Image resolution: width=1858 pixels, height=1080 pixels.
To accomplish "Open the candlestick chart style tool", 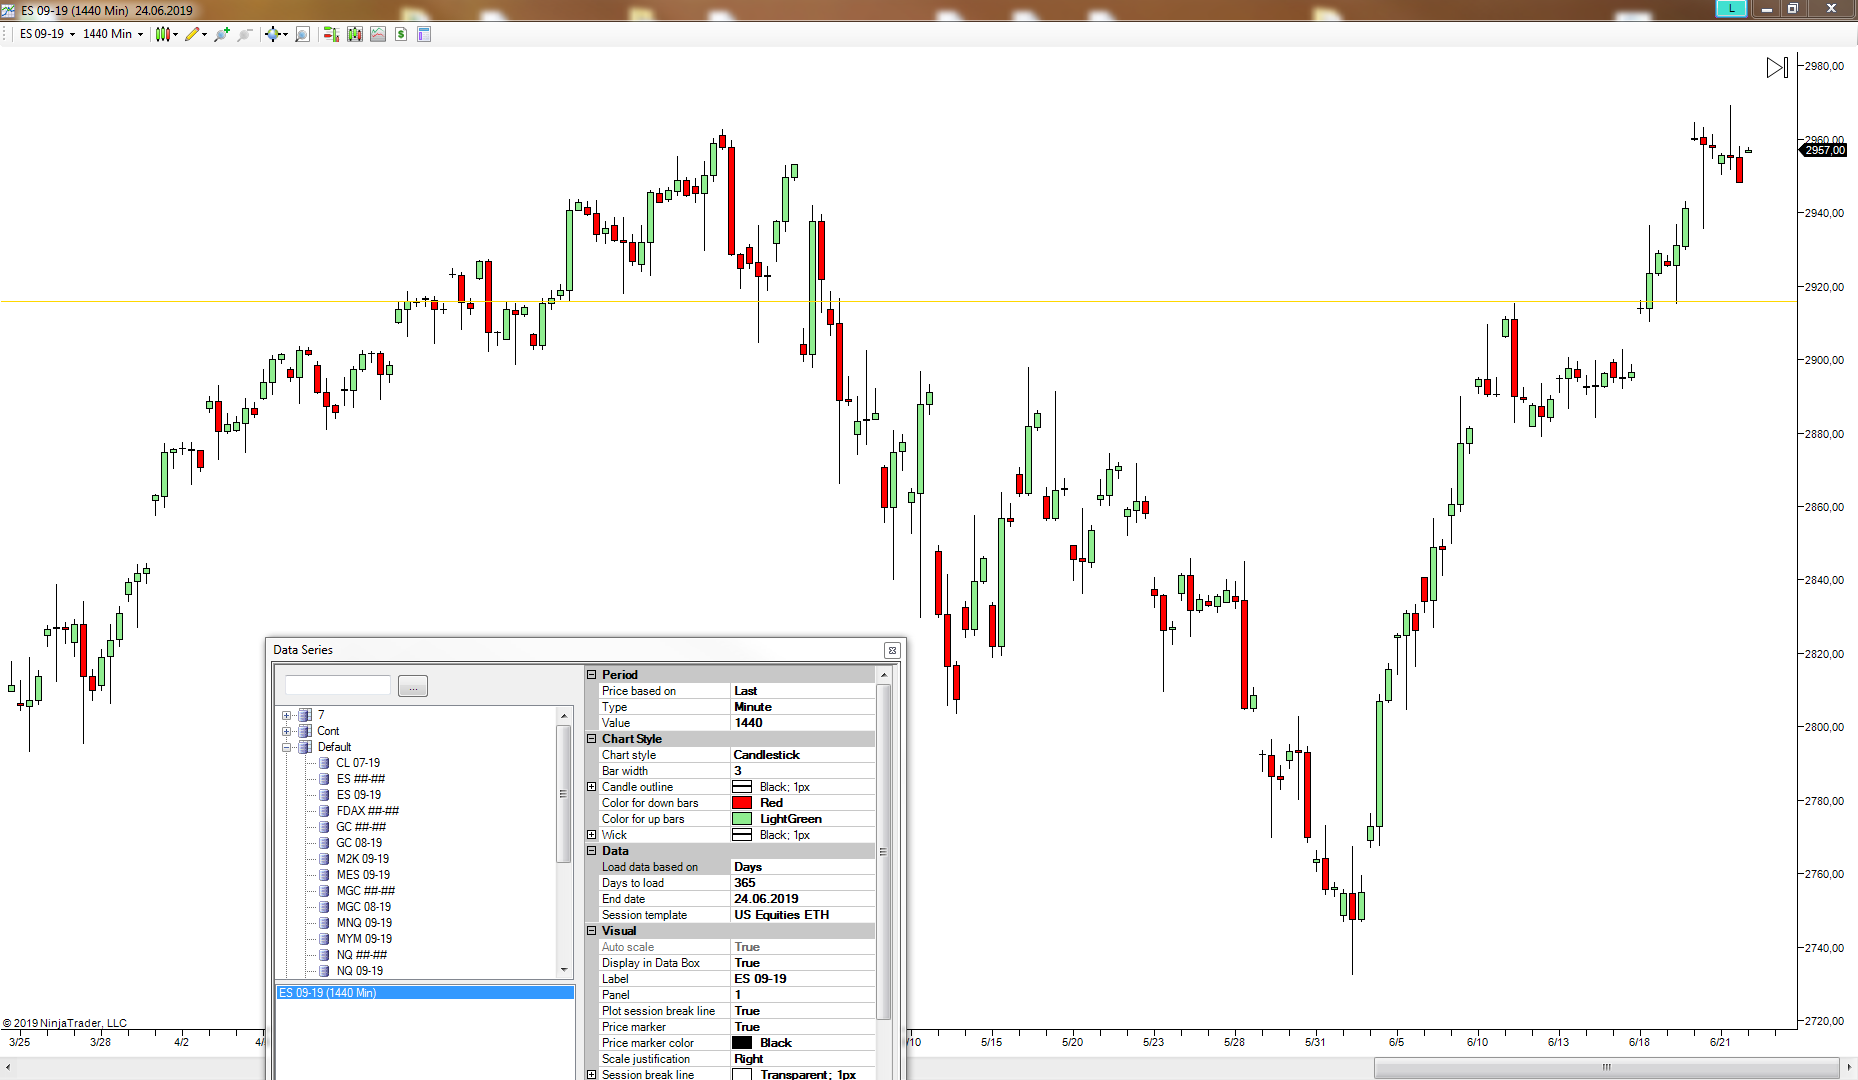I will click(x=162, y=34).
